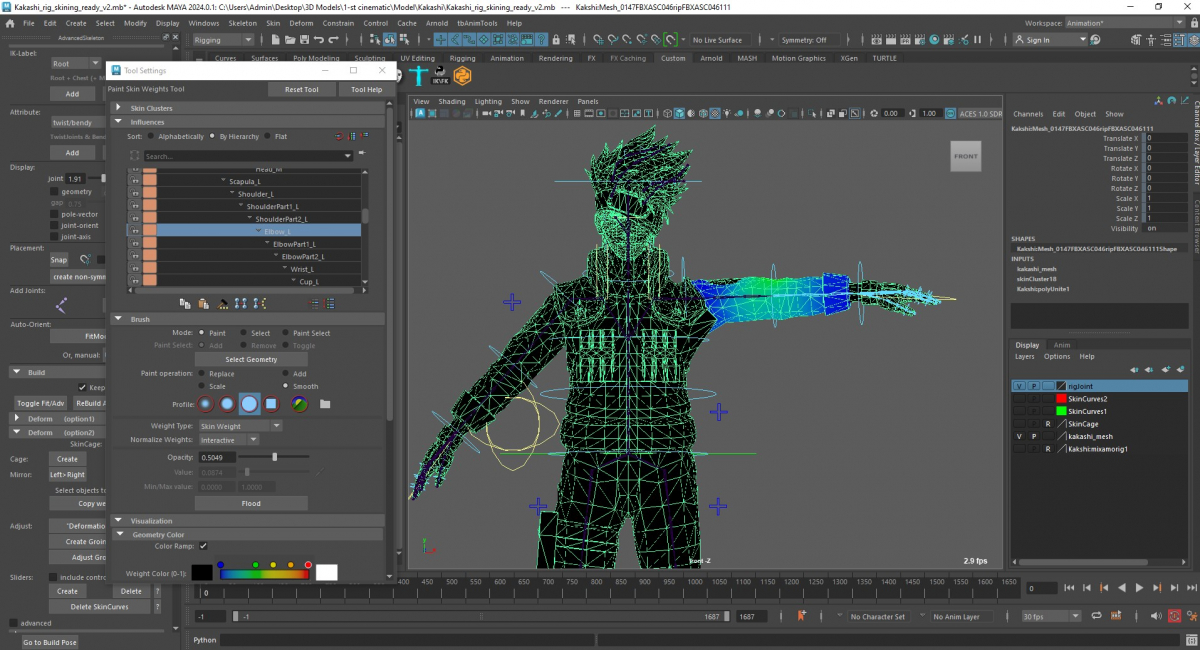Toggle the lock icon on Elbow_L influence
The height and width of the screenshot is (650, 1200).
click(135, 231)
